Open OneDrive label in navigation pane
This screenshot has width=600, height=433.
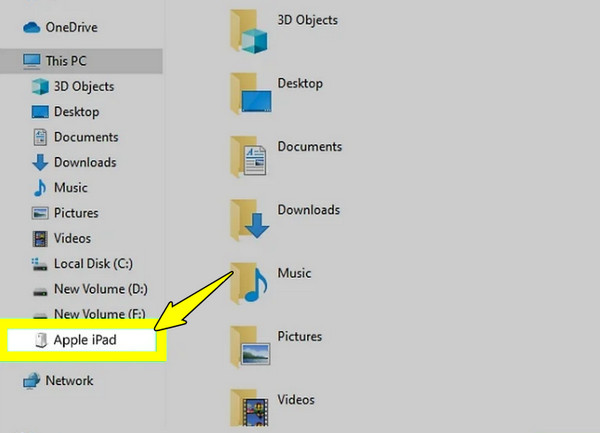pos(72,27)
